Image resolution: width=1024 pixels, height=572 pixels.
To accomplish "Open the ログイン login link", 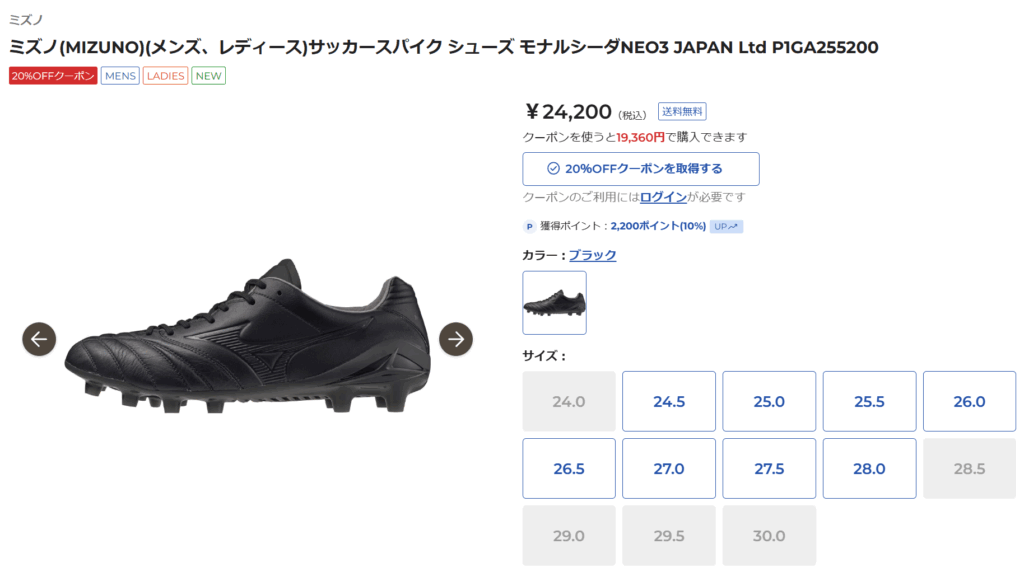I will click(x=663, y=197).
